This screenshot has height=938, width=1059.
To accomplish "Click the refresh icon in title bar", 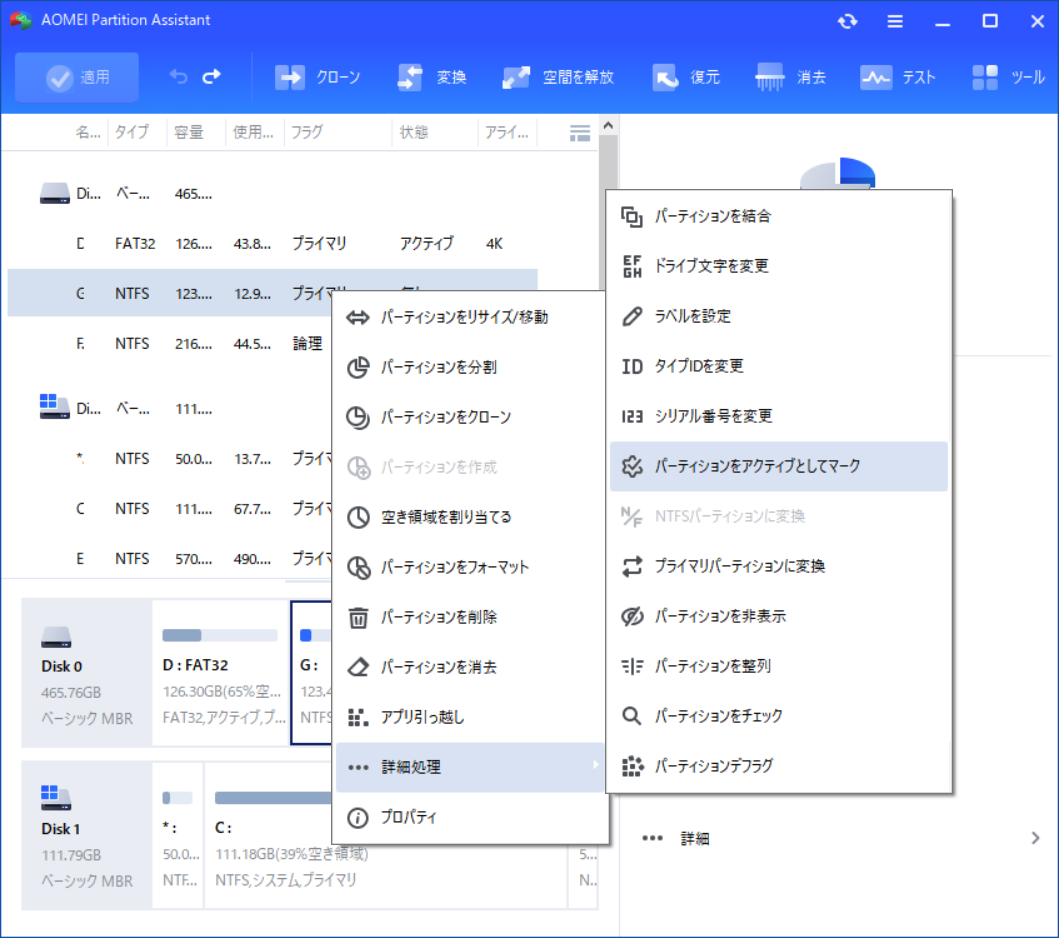I will 848,21.
